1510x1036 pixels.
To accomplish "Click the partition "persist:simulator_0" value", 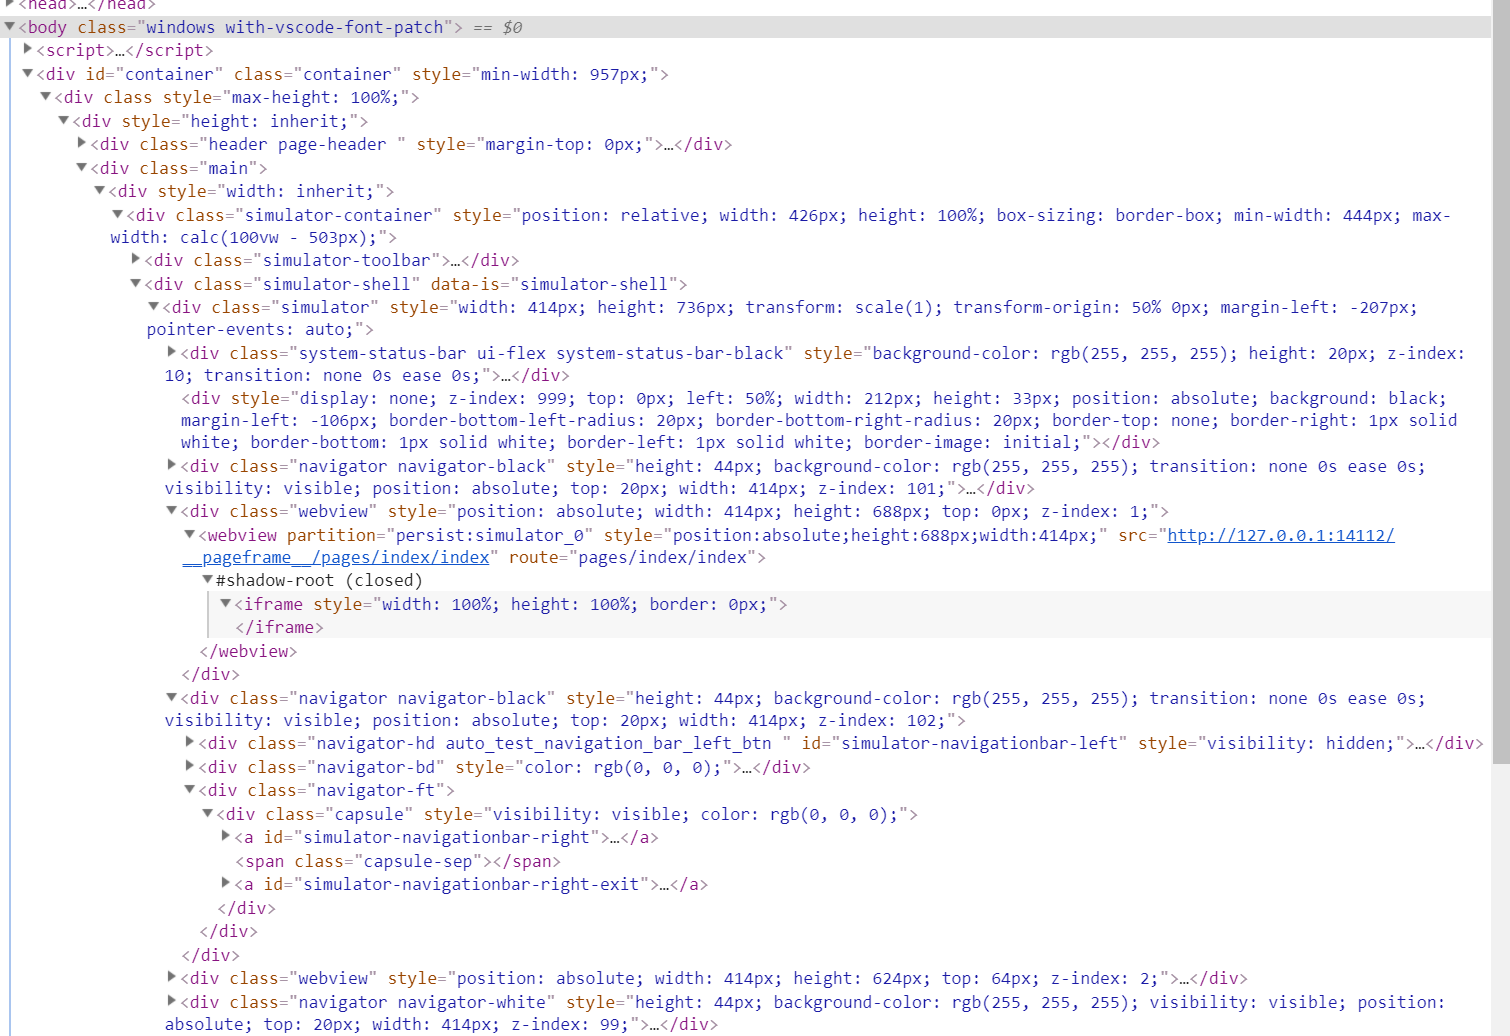I will click(x=489, y=535).
